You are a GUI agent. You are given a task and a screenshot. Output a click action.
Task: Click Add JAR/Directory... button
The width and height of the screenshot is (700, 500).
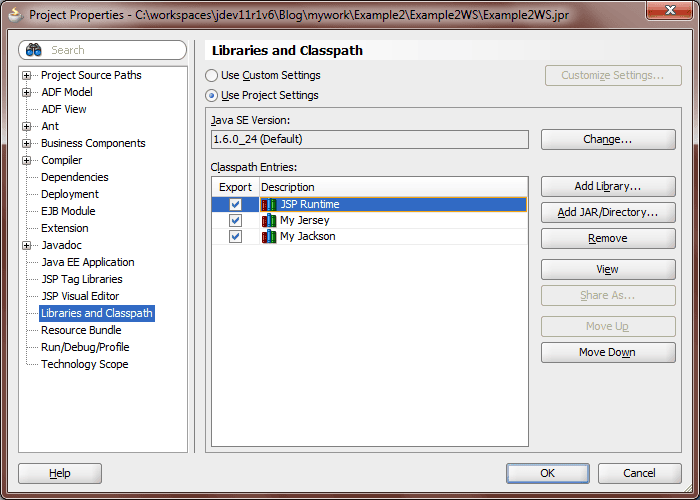pyautogui.click(x=608, y=212)
